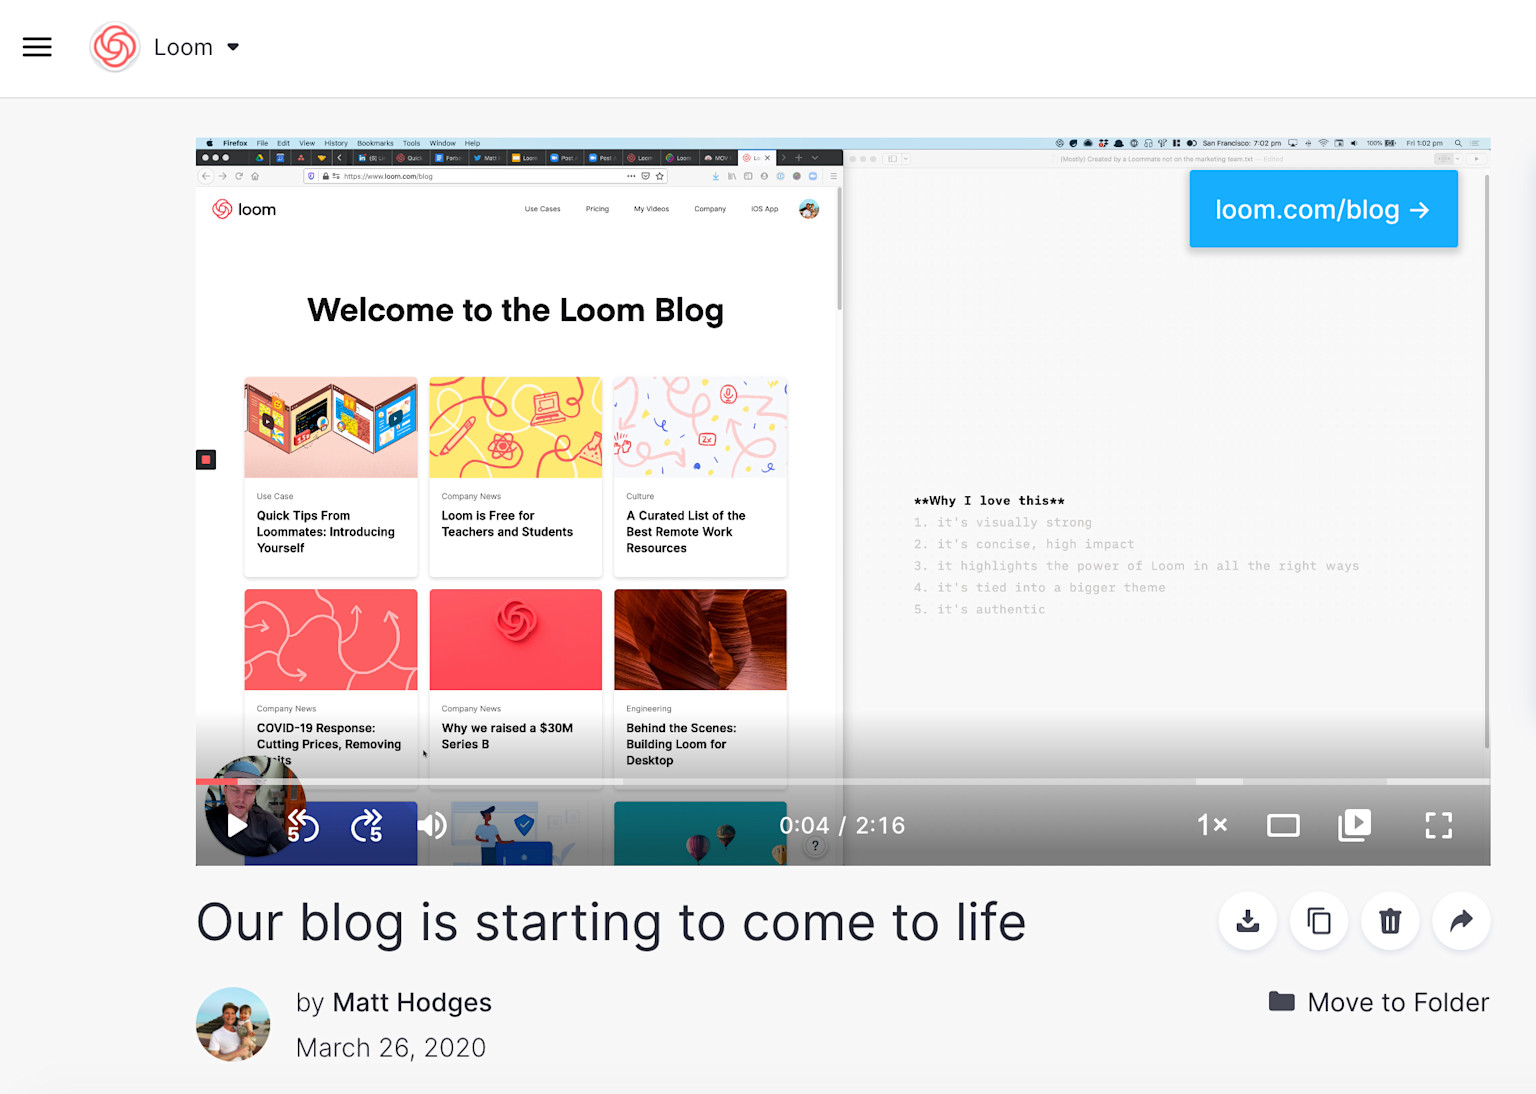
Task: Click the red stop-recording square in the video
Action: 206,460
